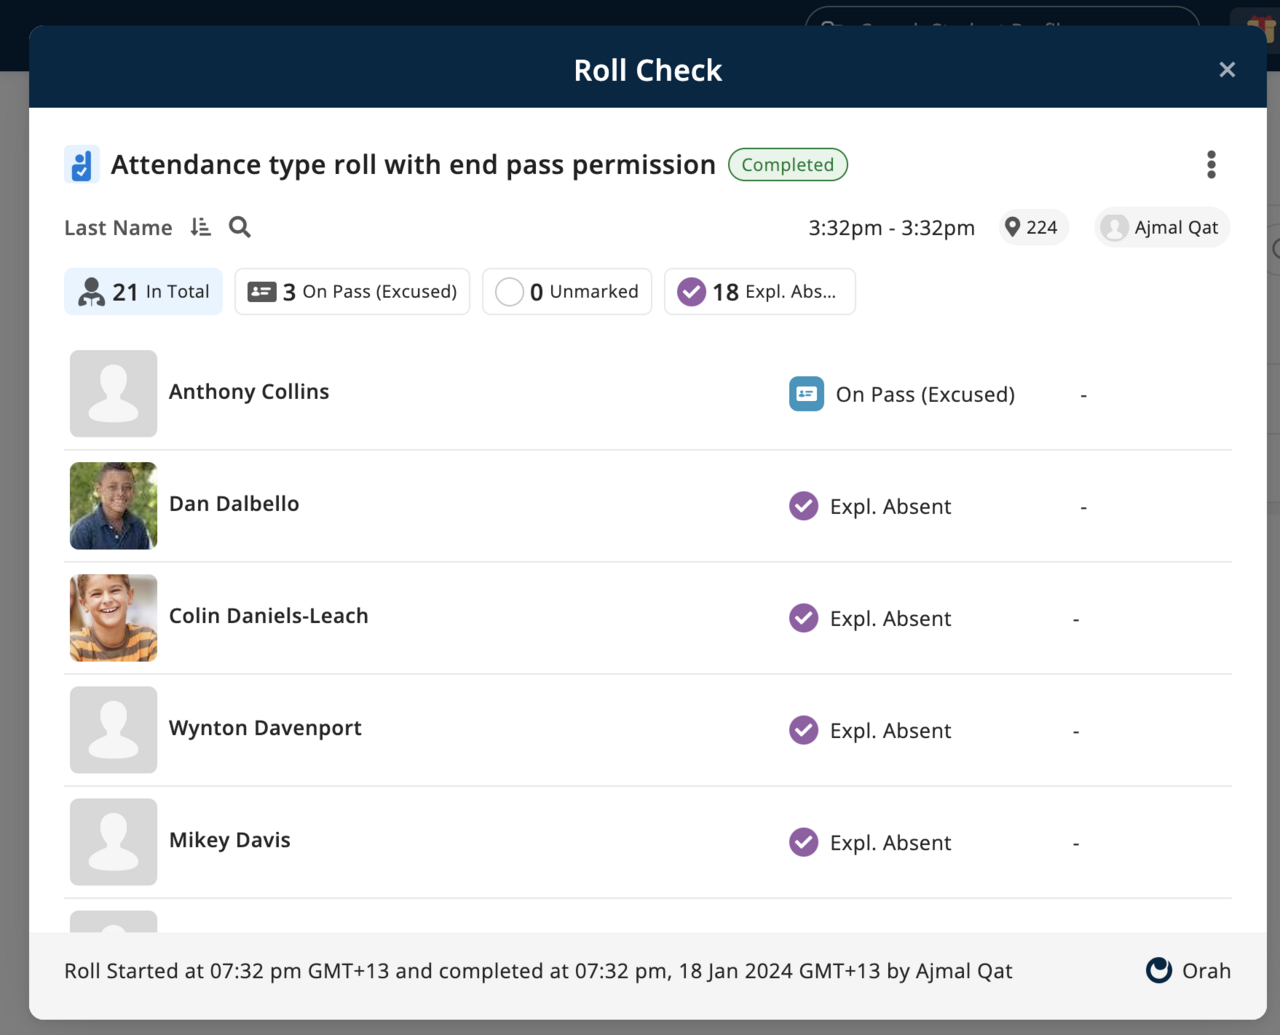Click Anthony Collins' On Pass status icon
The width and height of the screenshot is (1280, 1035).
(x=806, y=394)
